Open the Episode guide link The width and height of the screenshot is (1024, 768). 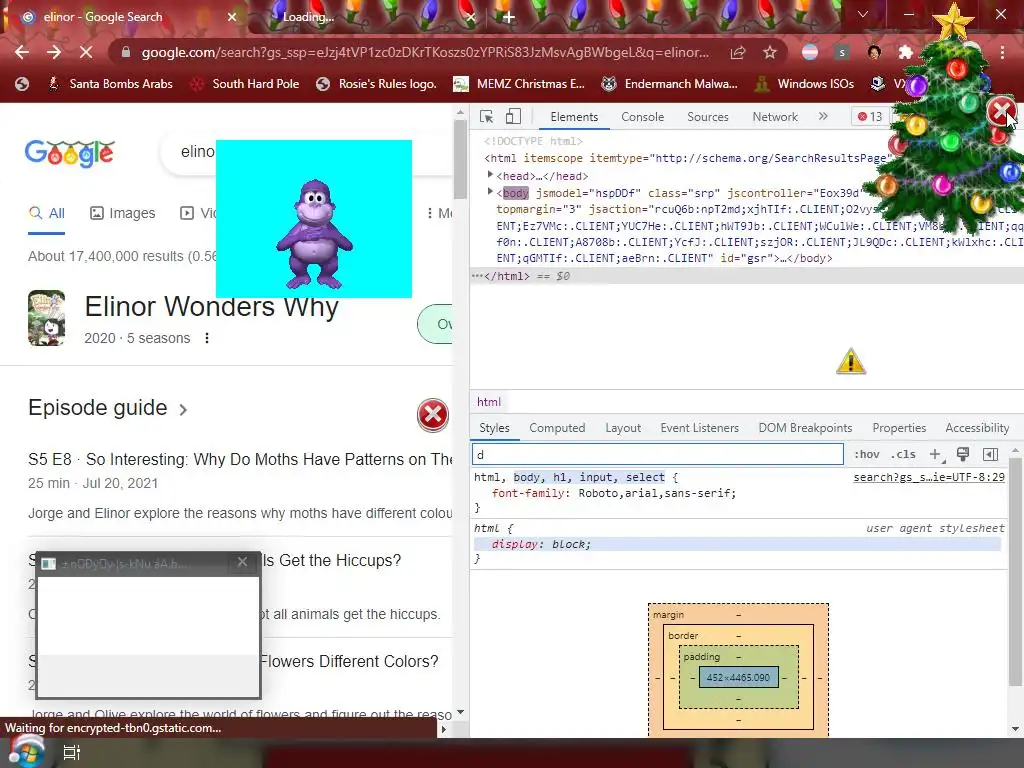[108, 408]
